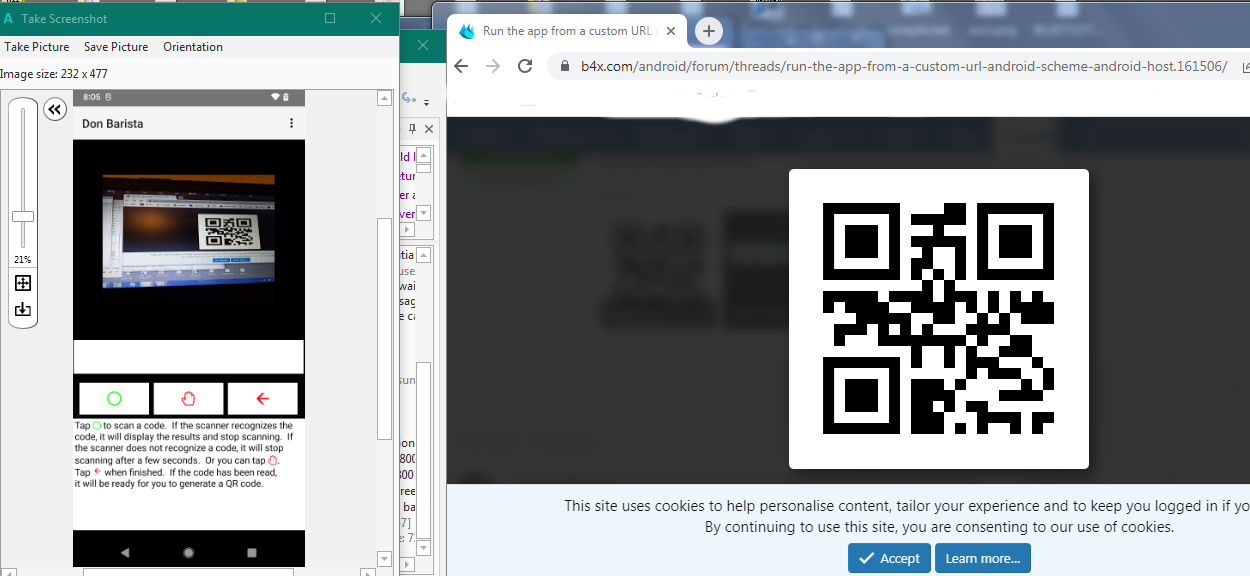View site information icon in address bar
Screen dimensions: 1250x576
point(563,67)
